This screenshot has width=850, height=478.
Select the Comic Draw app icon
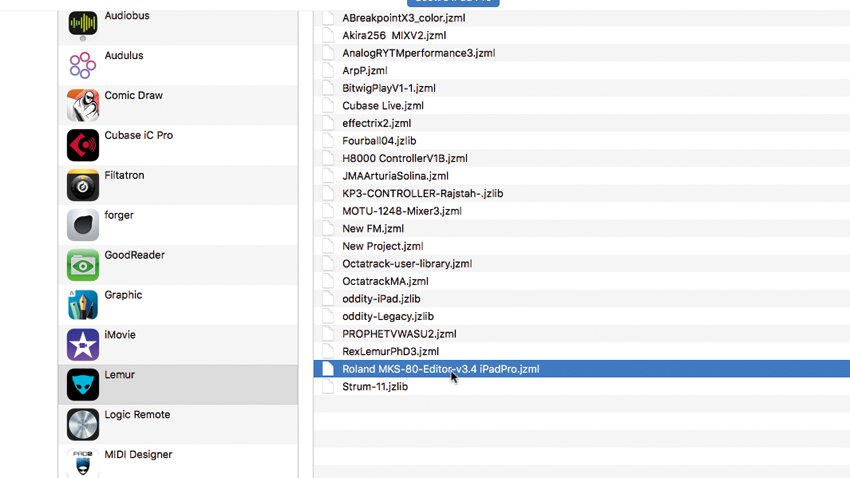82,105
